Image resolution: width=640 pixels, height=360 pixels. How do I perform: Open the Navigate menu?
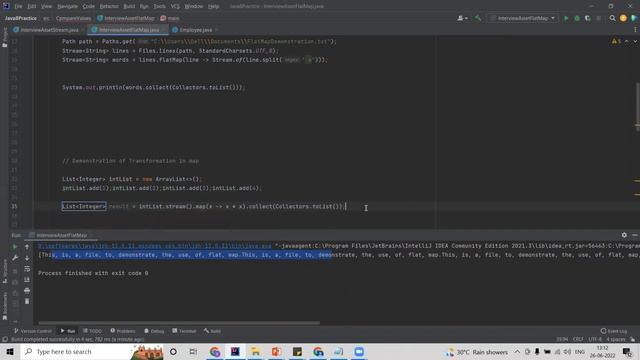click(67, 6)
